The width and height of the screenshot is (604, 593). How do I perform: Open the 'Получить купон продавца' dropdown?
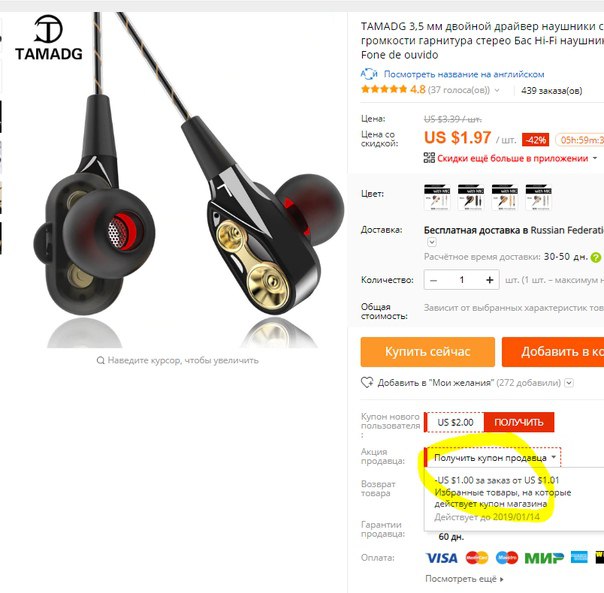493,457
